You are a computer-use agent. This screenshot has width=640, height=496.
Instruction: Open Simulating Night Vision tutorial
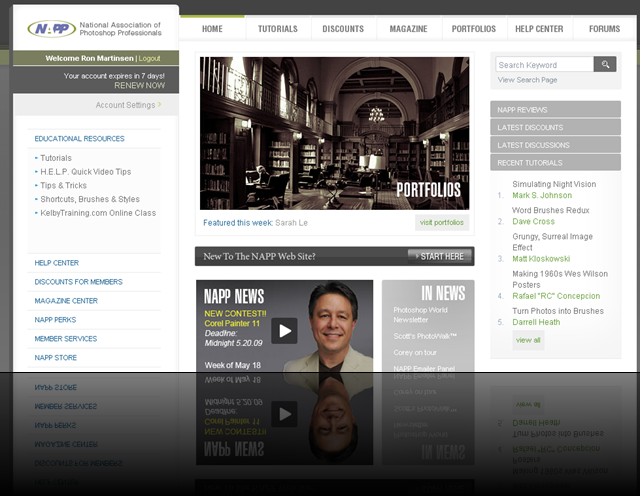click(554, 184)
